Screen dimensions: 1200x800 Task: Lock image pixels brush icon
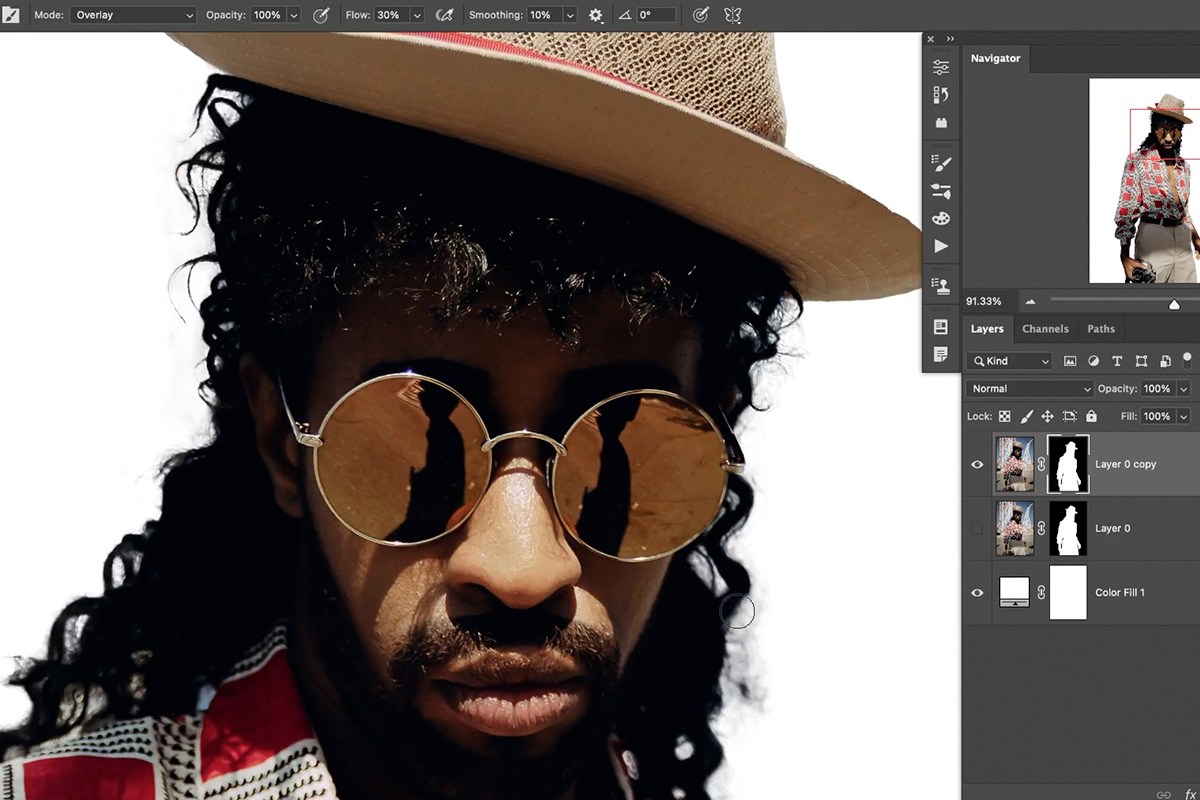coord(1026,416)
